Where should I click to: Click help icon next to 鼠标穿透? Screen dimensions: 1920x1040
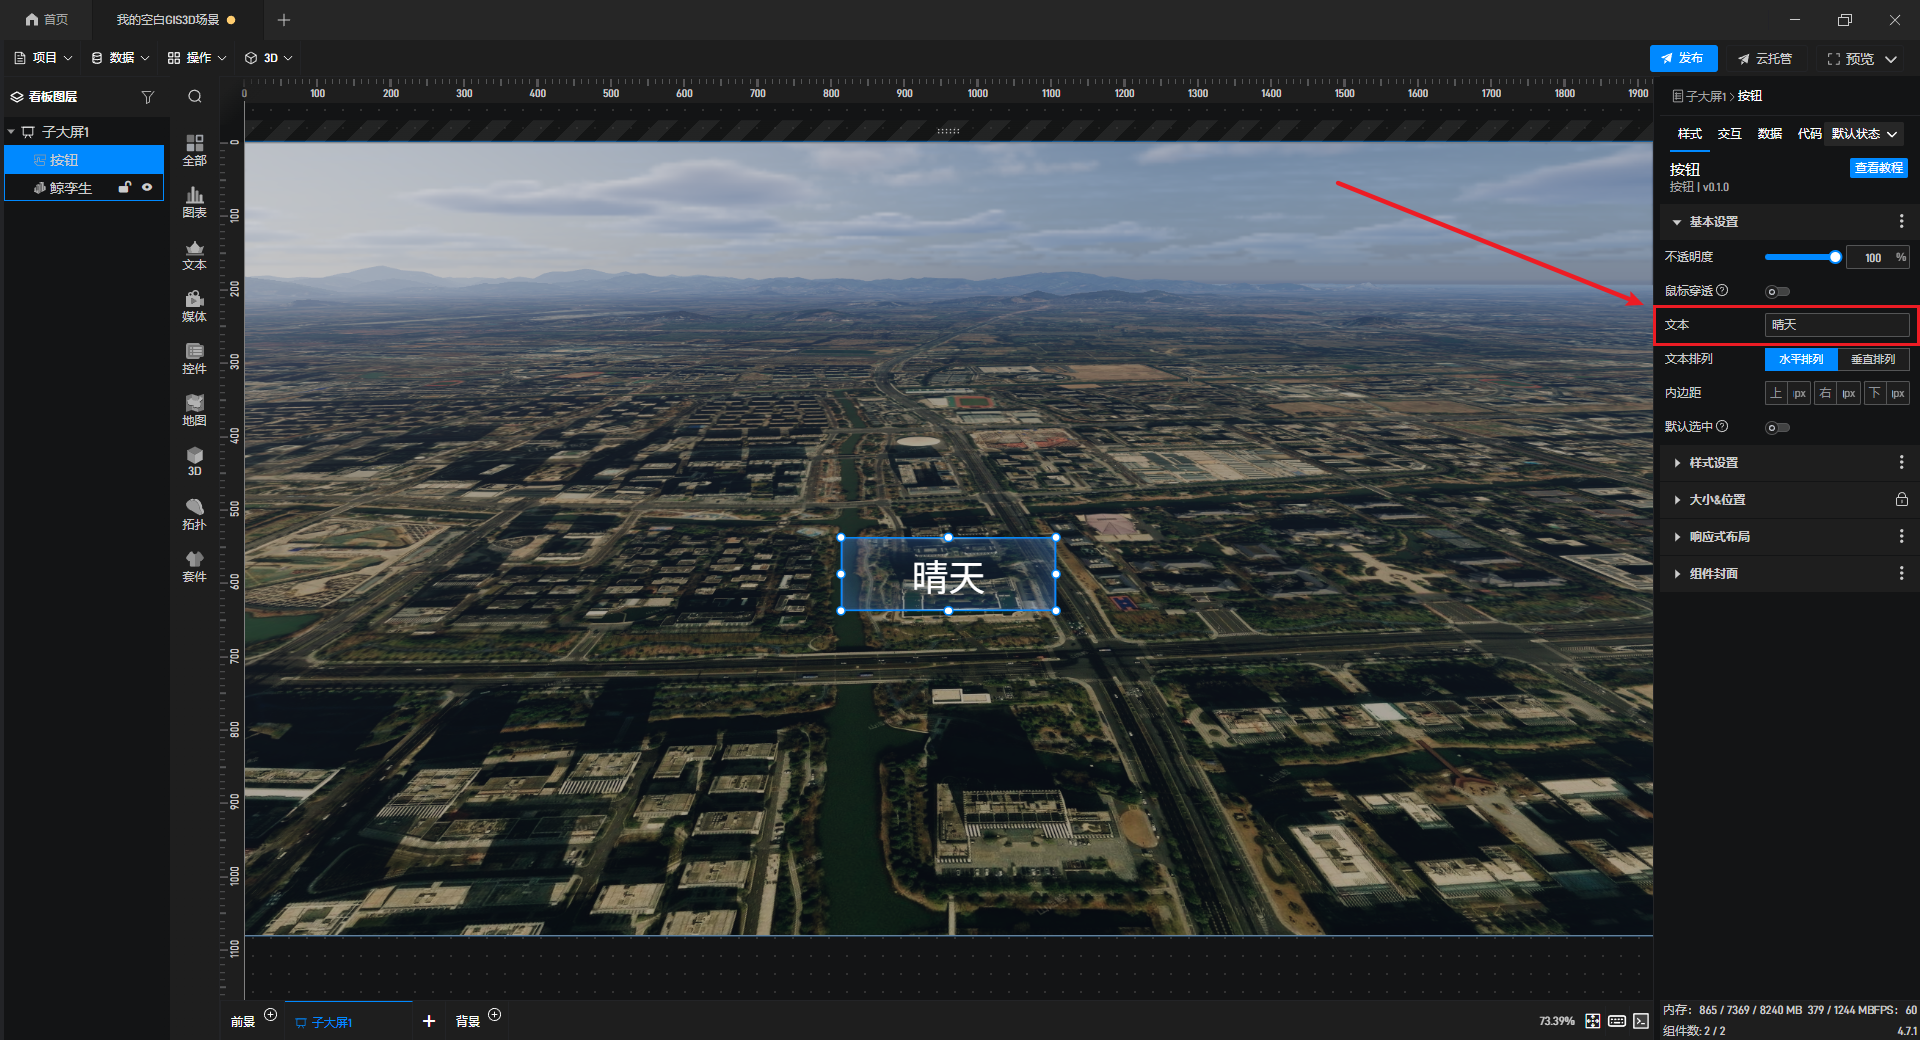tap(1722, 290)
